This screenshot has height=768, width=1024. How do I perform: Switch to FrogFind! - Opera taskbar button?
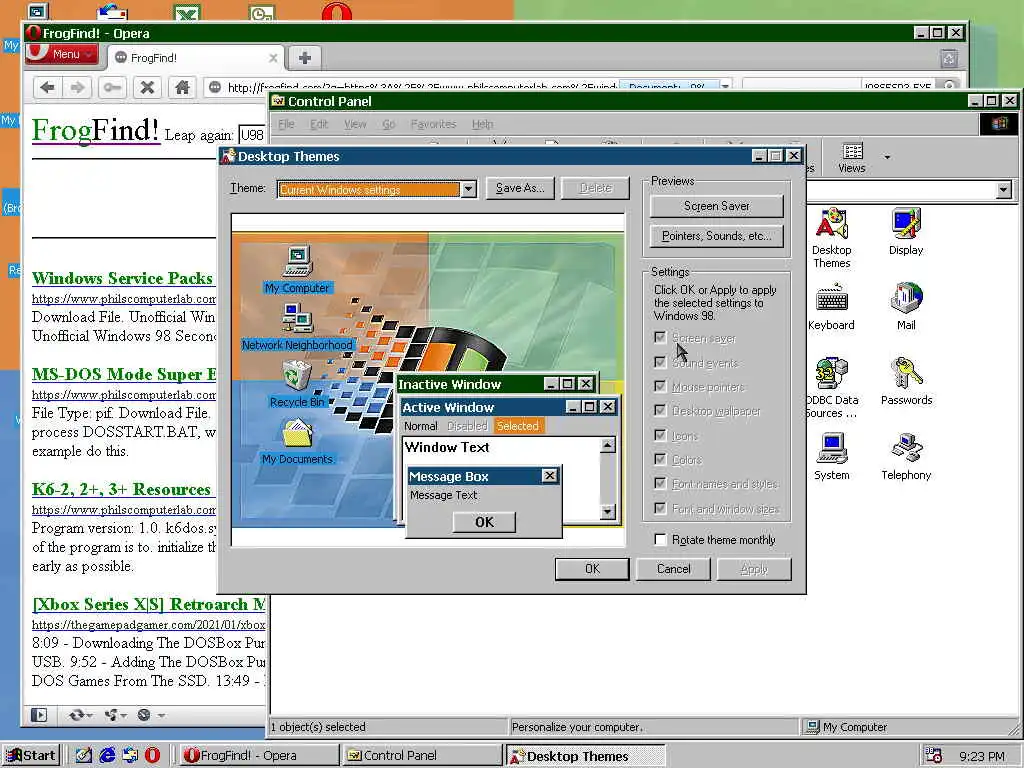pos(257,756)
